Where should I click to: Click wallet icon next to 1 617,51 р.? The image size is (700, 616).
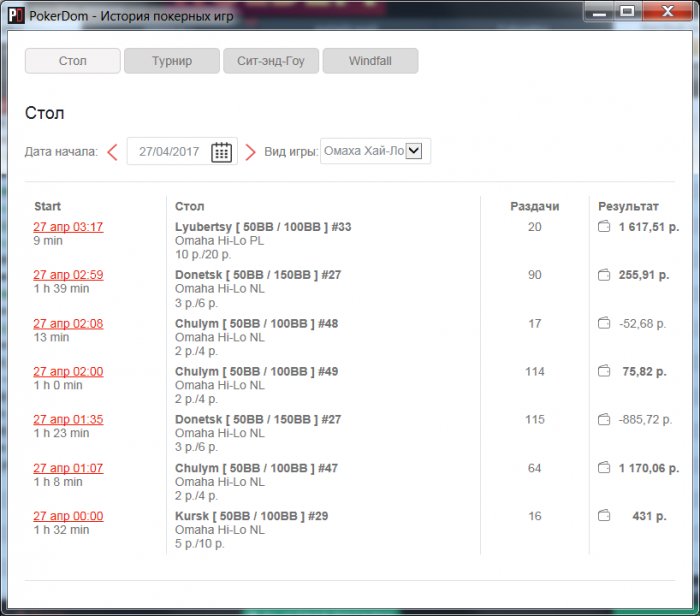pyautogui.click(x=604, y=227)
